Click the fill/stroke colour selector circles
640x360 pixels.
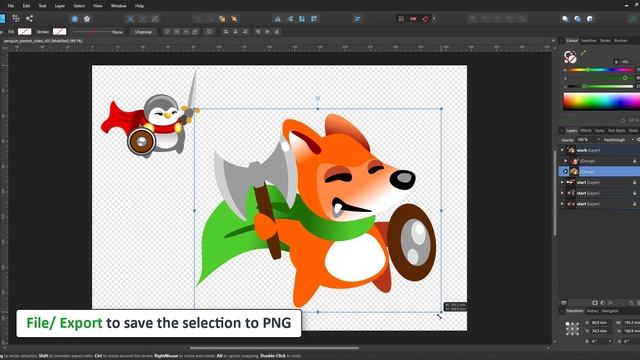(570, 57)
